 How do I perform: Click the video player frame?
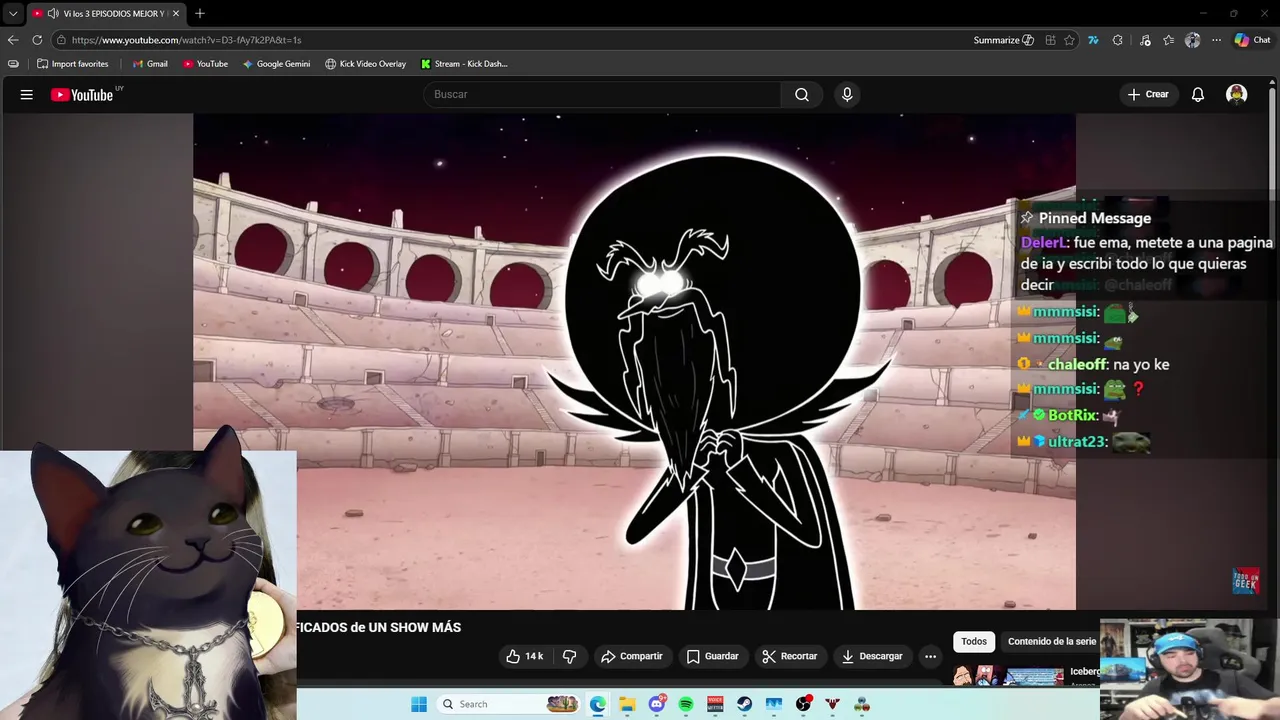pyautogui.click(x=634, y=361)
